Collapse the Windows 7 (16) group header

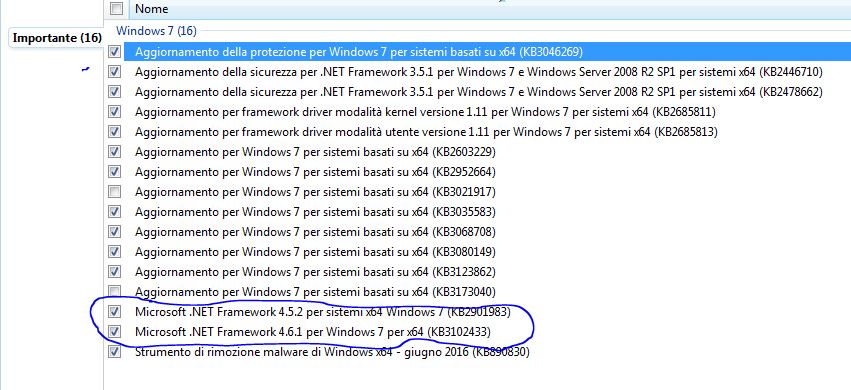pyautogui.click(x=156, y=30)
